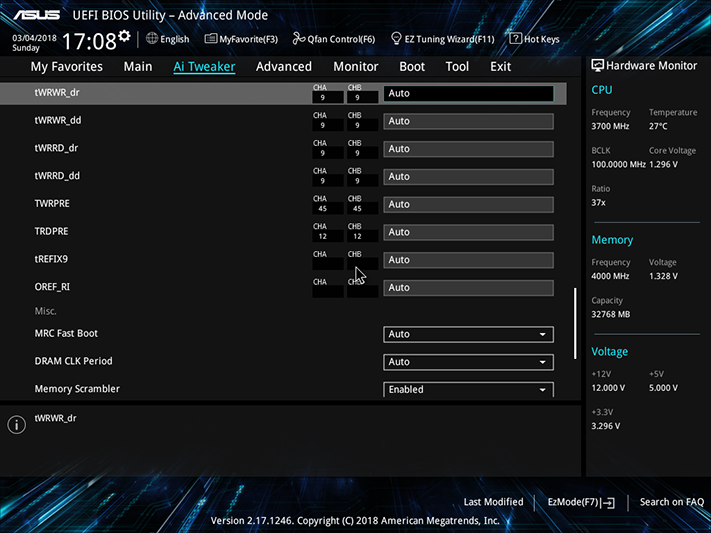The image size is (711, 533).
Task: Launch EZ Tuning Wizard lightbulb icon
Action: pyautogui.click(x=396, y=39)
